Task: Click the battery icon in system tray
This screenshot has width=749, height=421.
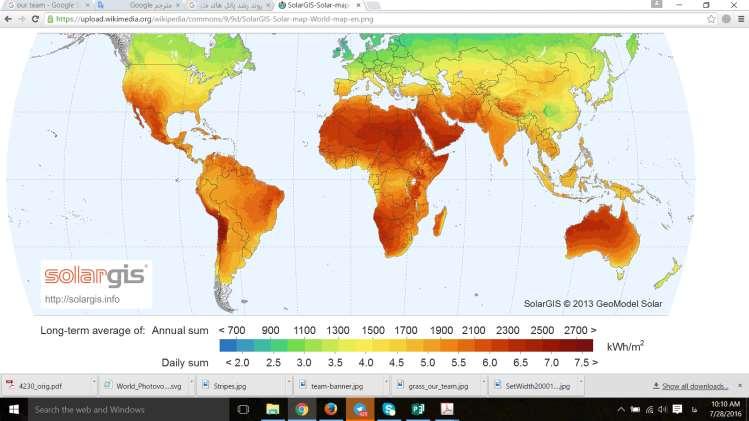Action: (635, 410)
